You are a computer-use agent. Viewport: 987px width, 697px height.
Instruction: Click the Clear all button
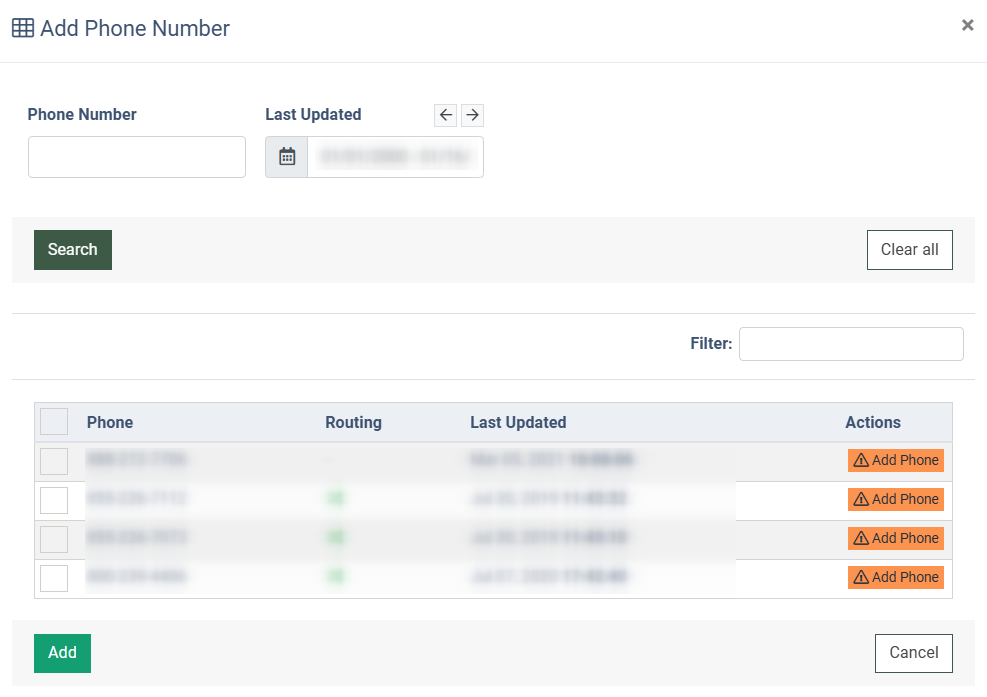(x=909, y=250)
